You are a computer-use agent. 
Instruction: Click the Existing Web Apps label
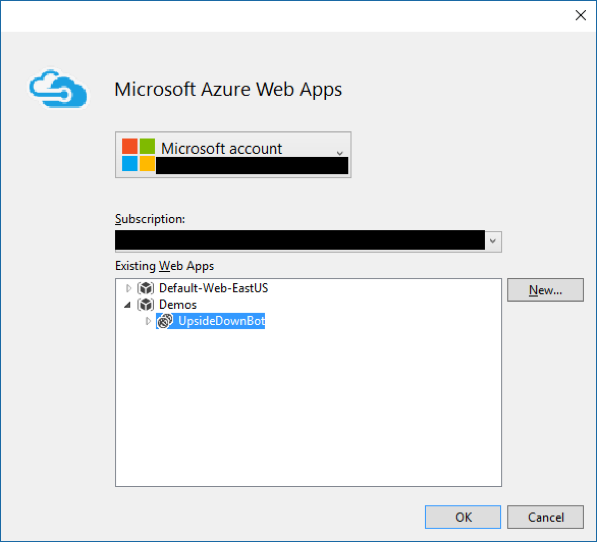164,266
